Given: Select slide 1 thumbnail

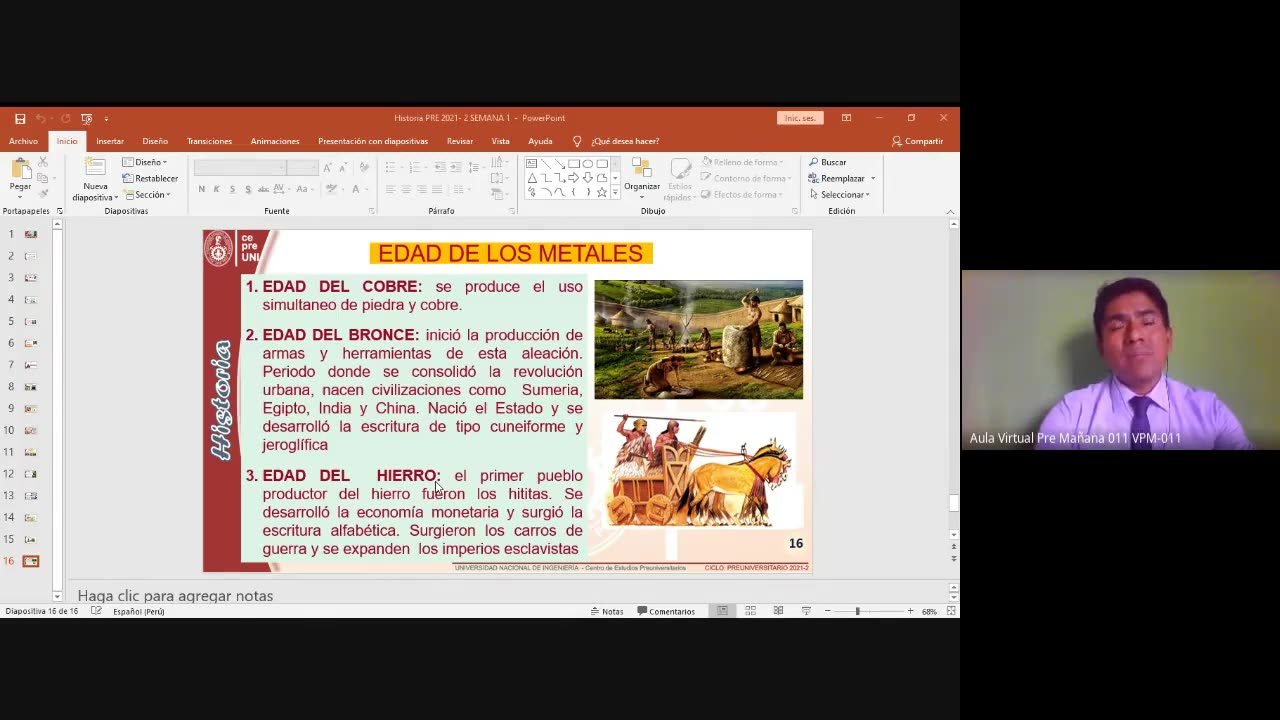Looking at the screenshot, I should [31, 234].
